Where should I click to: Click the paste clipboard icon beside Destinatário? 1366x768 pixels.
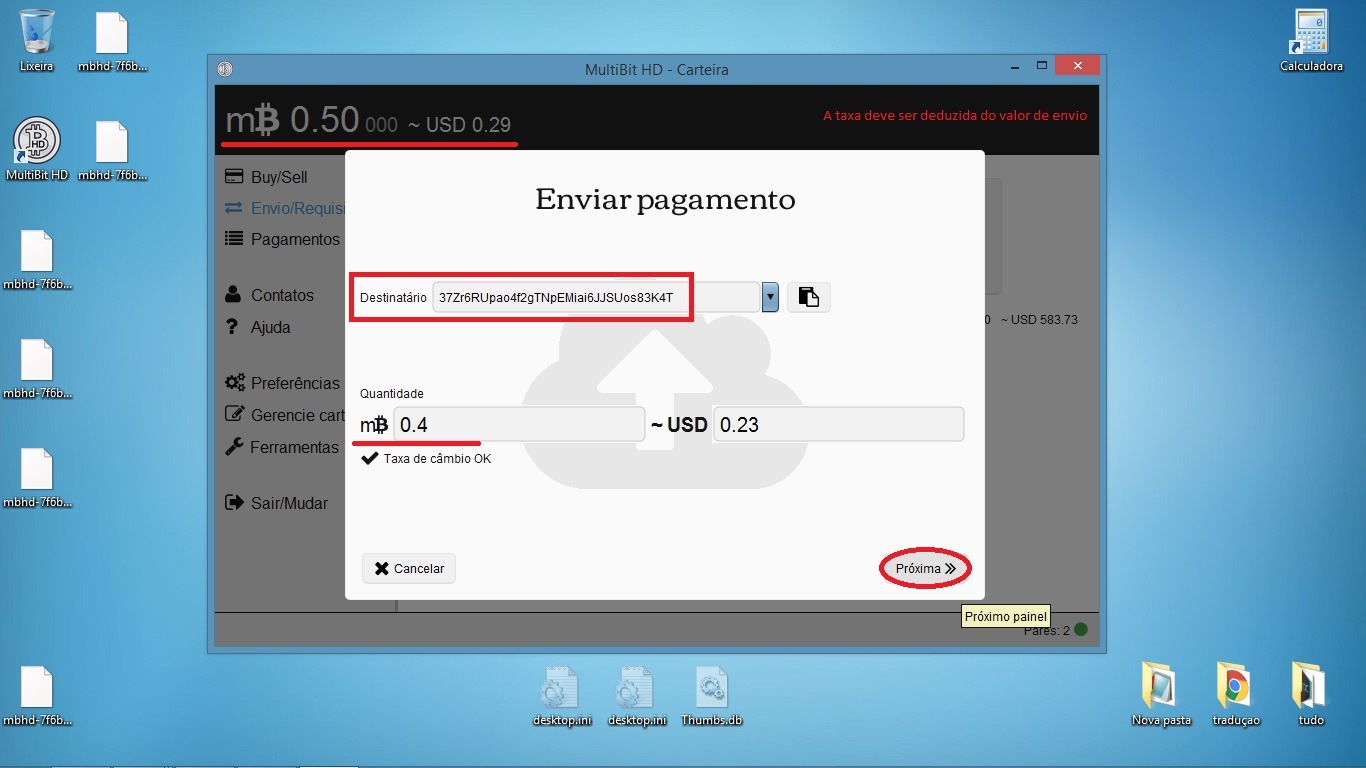(809, 297)
